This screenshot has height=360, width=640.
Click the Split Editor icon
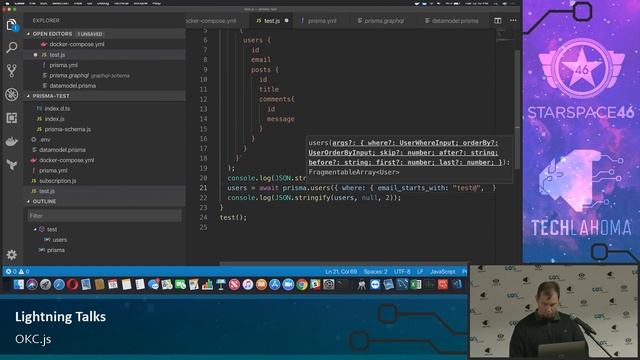(x=498, y=20)
